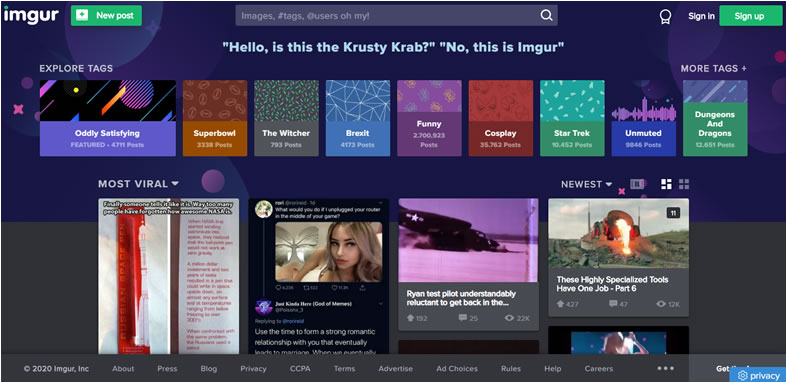786x382 pixels.
Task: Switch to waterfall grid layout
Action: click(666, 184)
